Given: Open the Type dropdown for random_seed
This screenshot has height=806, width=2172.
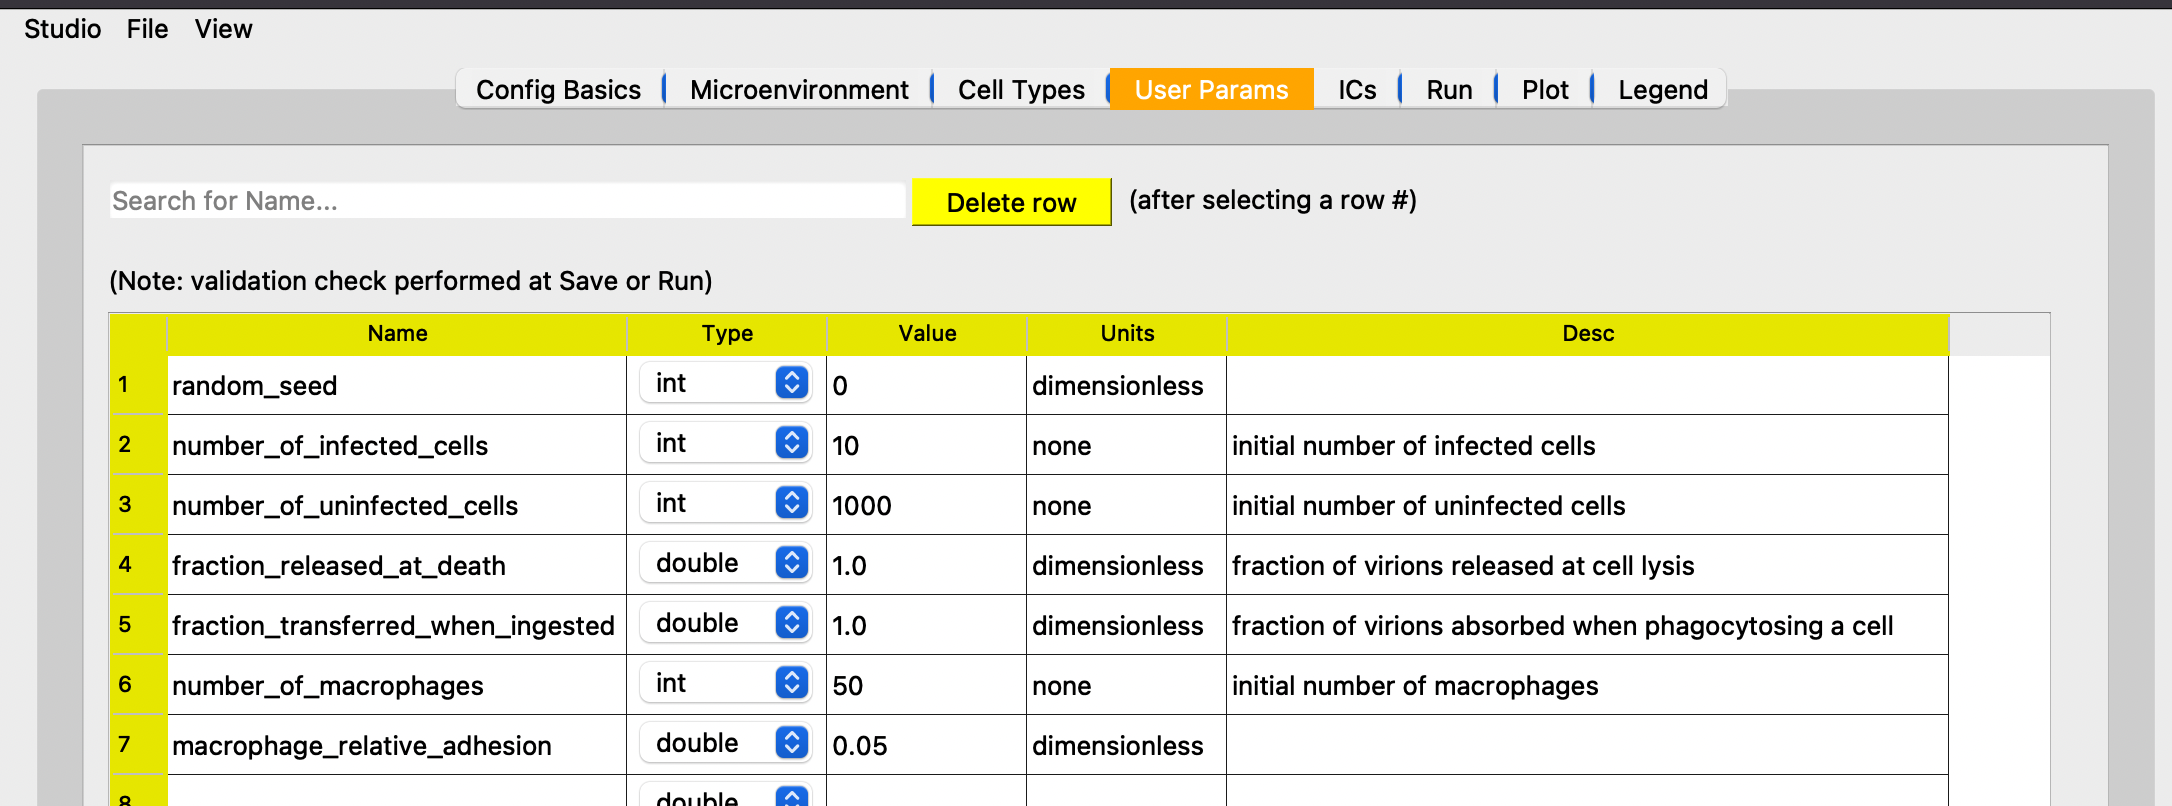Looking at the screenshot, I should 725,383.
